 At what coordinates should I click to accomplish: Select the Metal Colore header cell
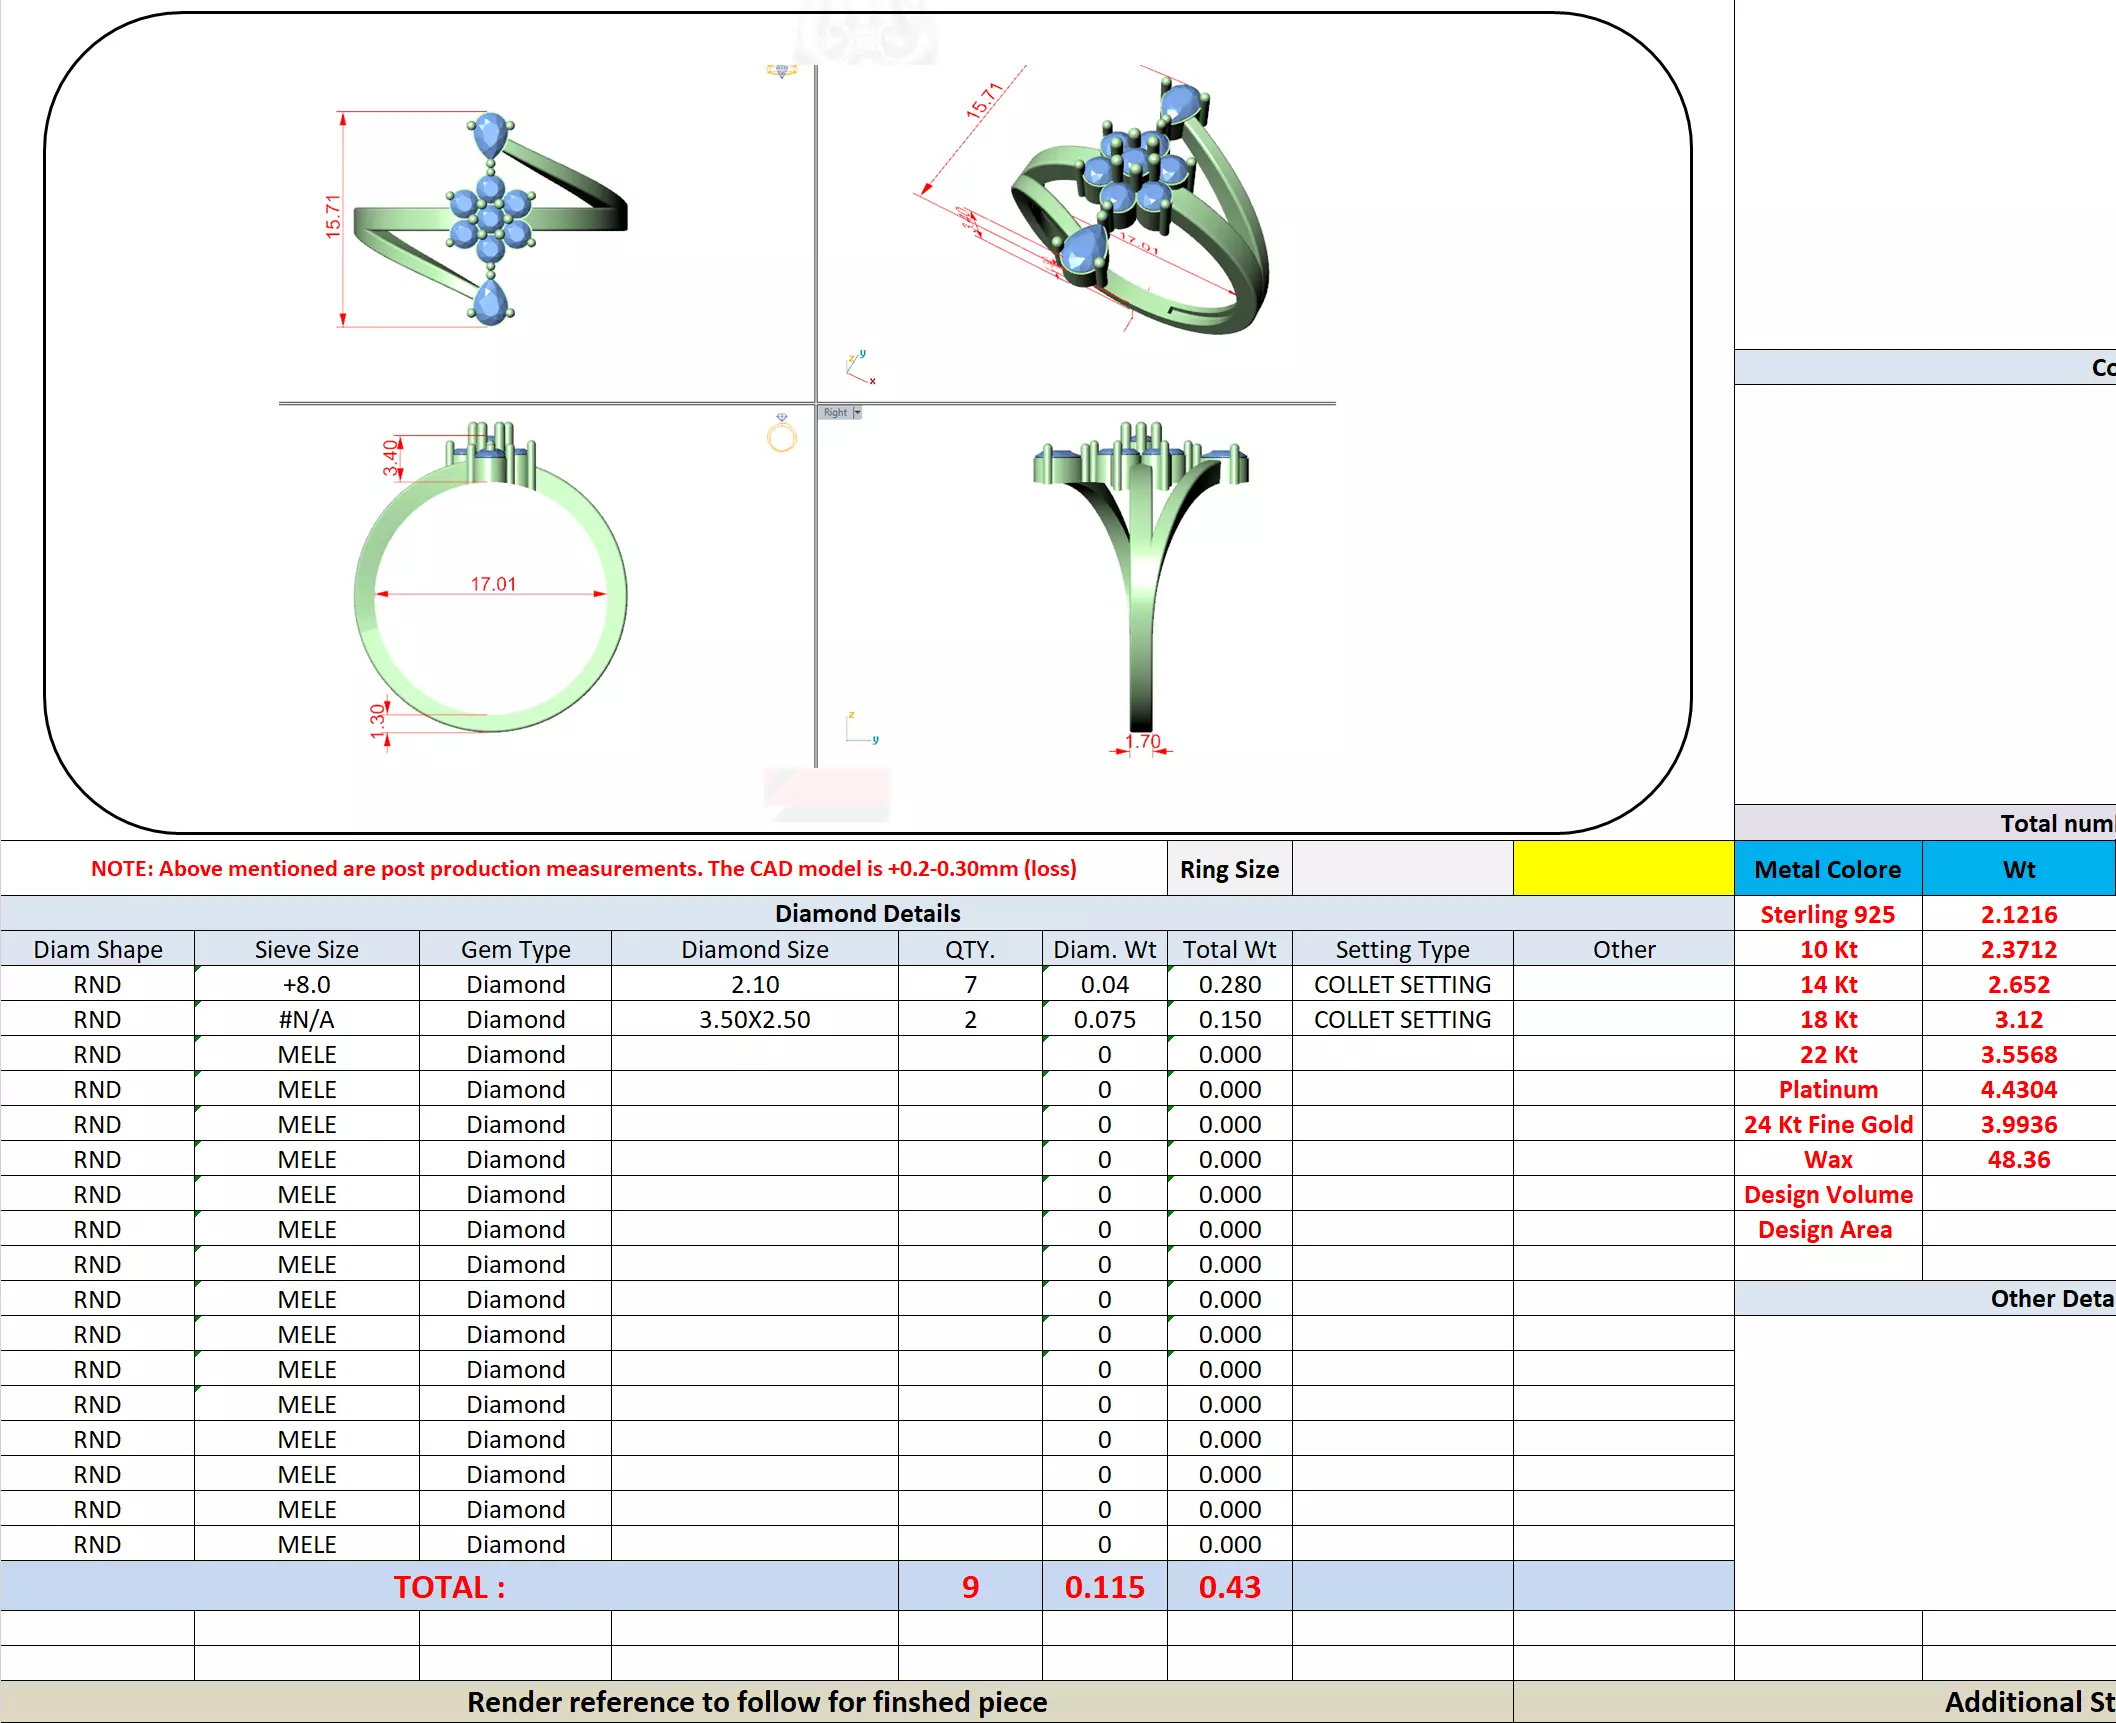(x=1827, y=869)
